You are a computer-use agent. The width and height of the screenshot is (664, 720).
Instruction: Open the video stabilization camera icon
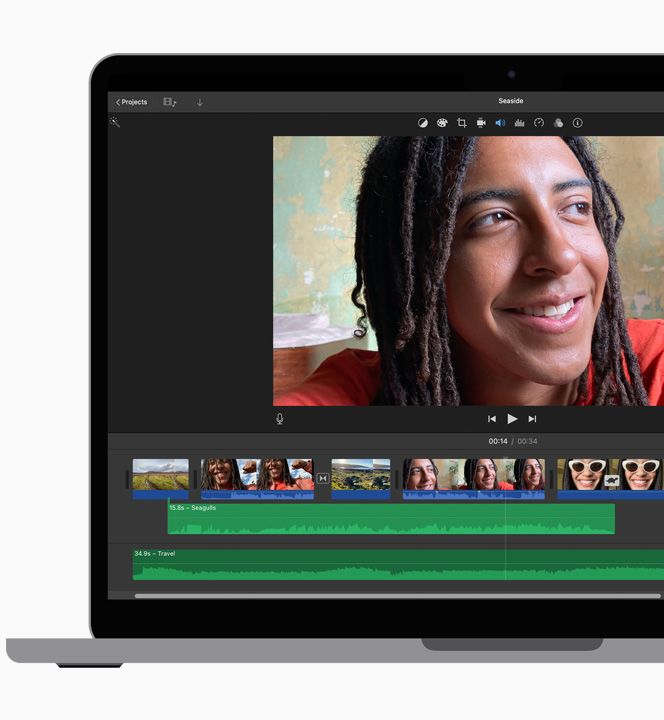click(481, 123)
